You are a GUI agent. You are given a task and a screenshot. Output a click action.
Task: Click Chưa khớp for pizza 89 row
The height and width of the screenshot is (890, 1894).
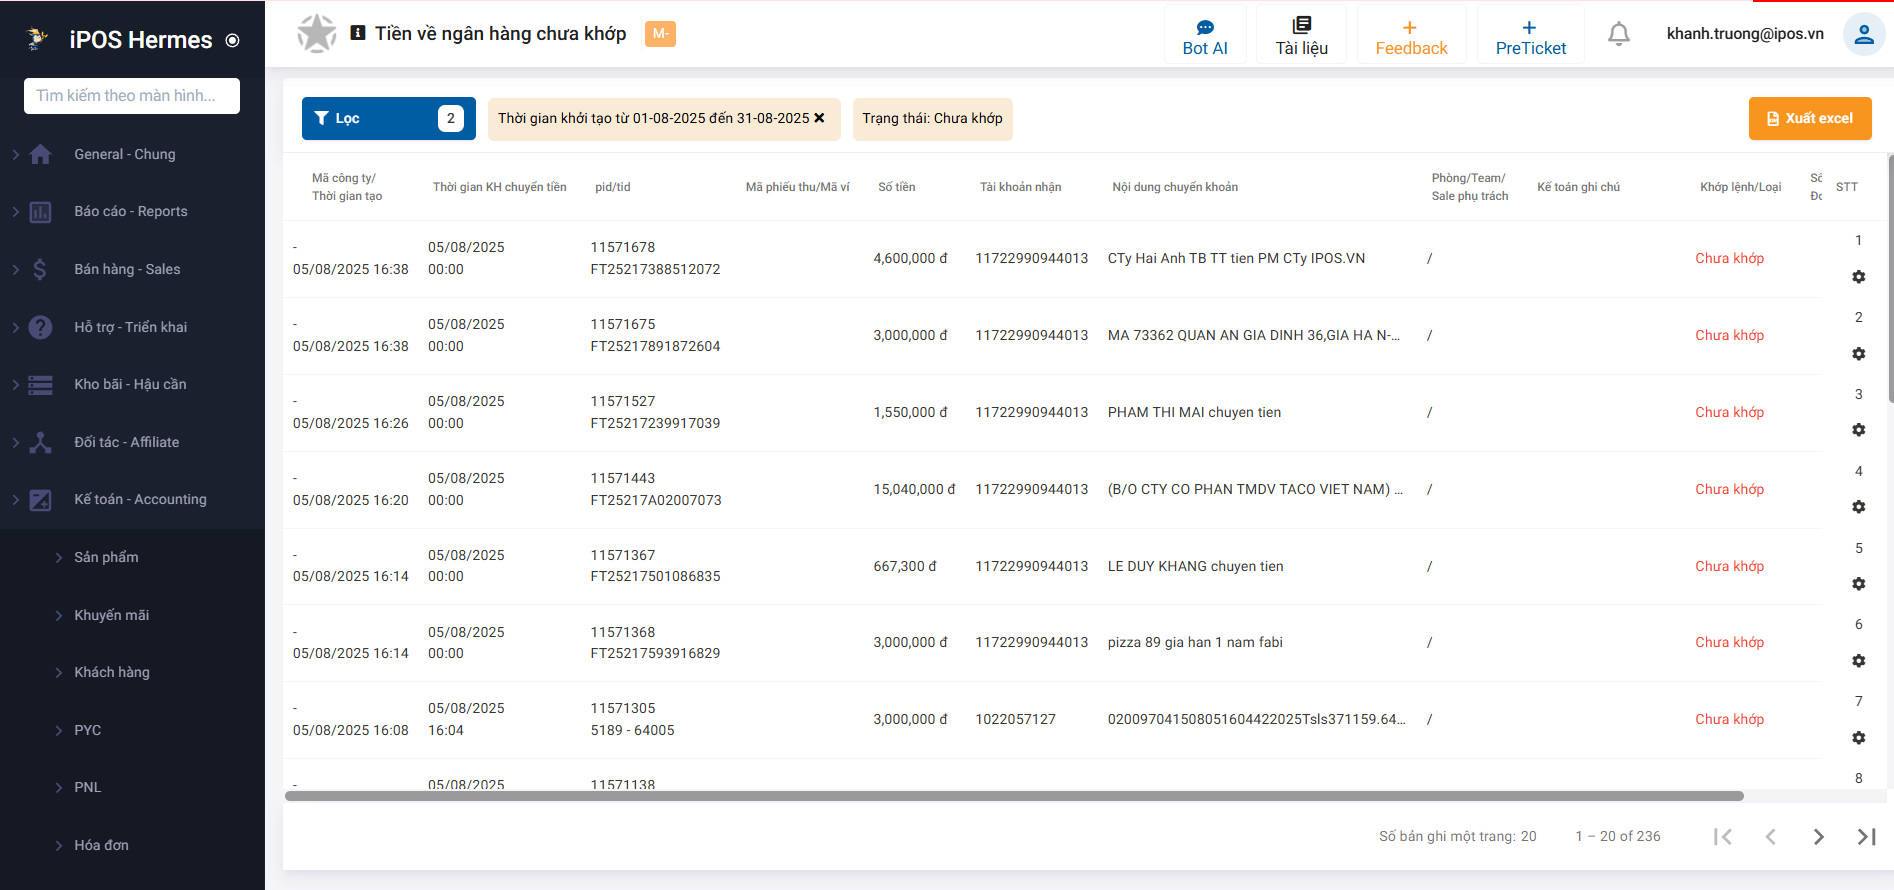coord(1729,642)
